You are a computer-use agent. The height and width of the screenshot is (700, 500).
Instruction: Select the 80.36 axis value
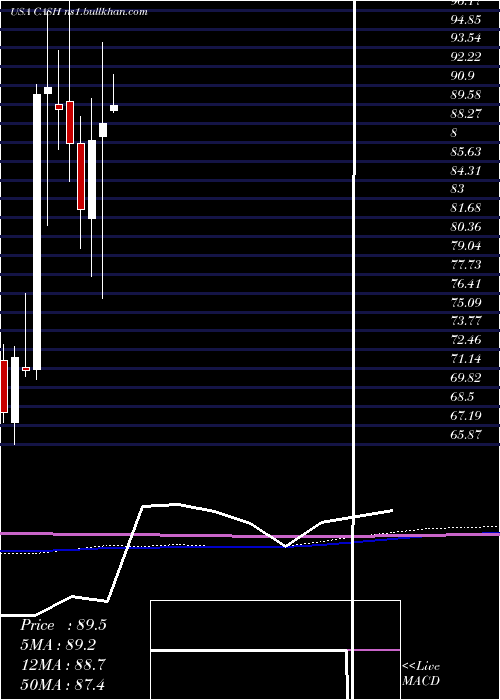(x=466, y=227)
